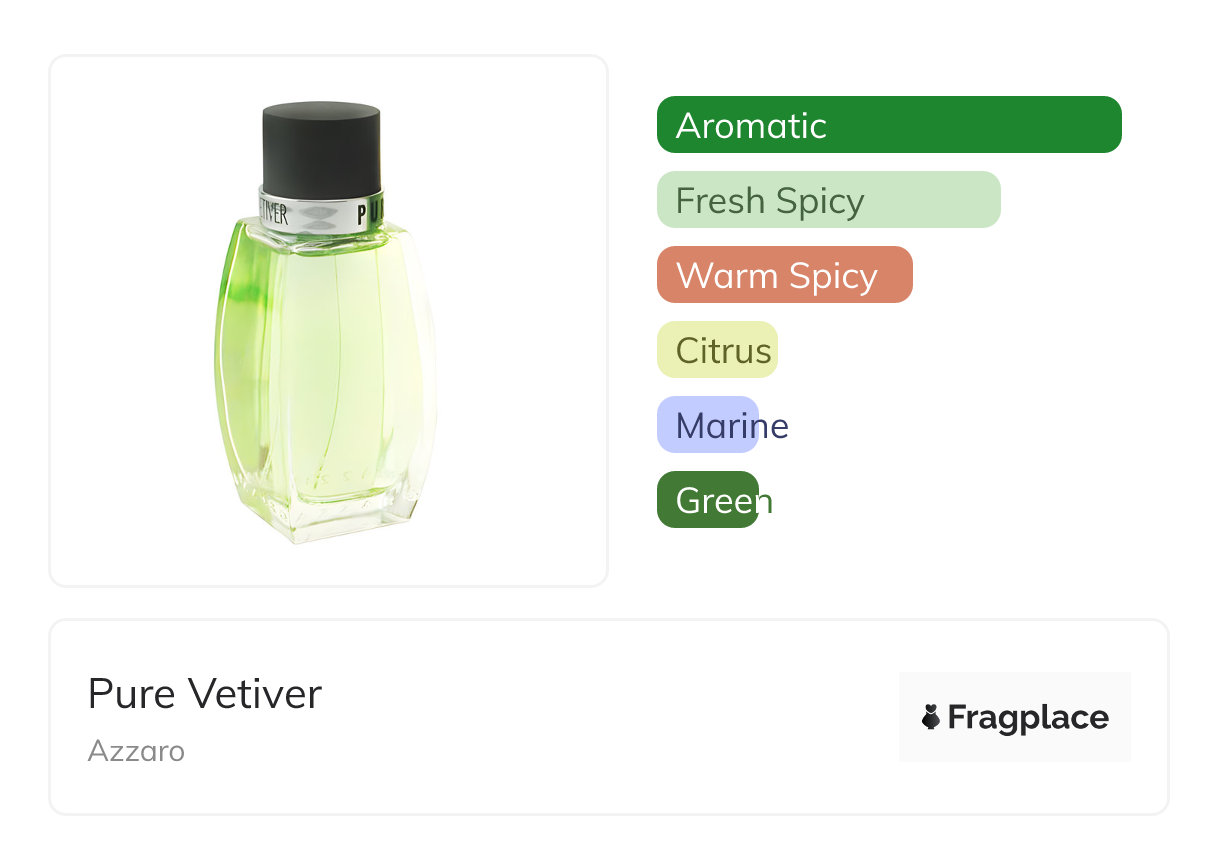Click the Fragplace wordmark text
The image size is (1218, 864).
(x=1028, y=717)
